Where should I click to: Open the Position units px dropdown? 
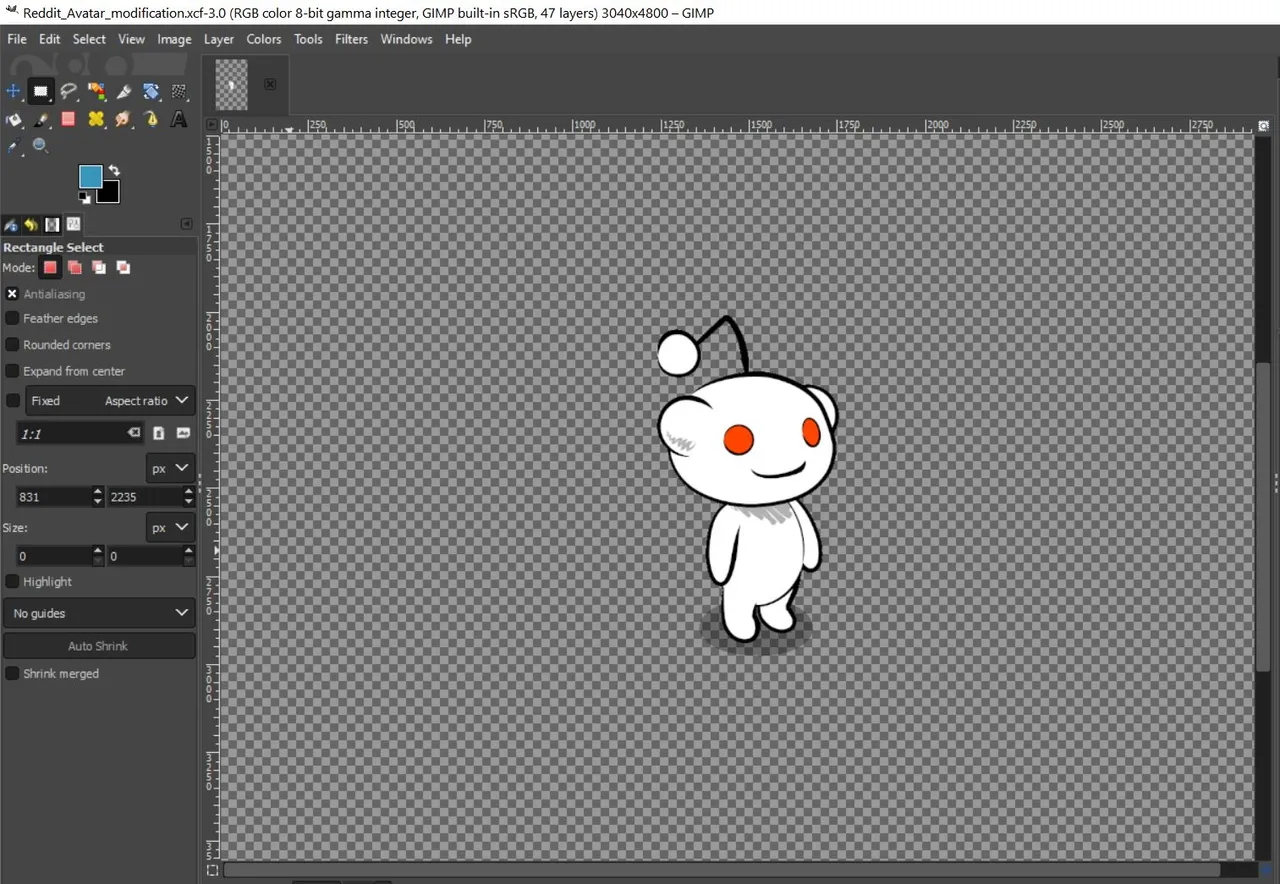click(170, 468)
